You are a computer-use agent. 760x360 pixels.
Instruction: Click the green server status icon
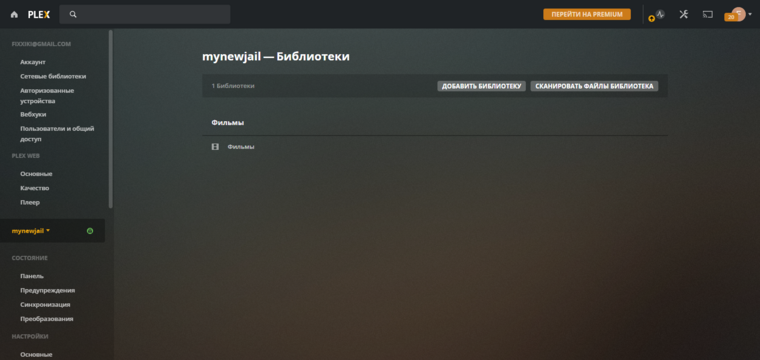(90, 231)
